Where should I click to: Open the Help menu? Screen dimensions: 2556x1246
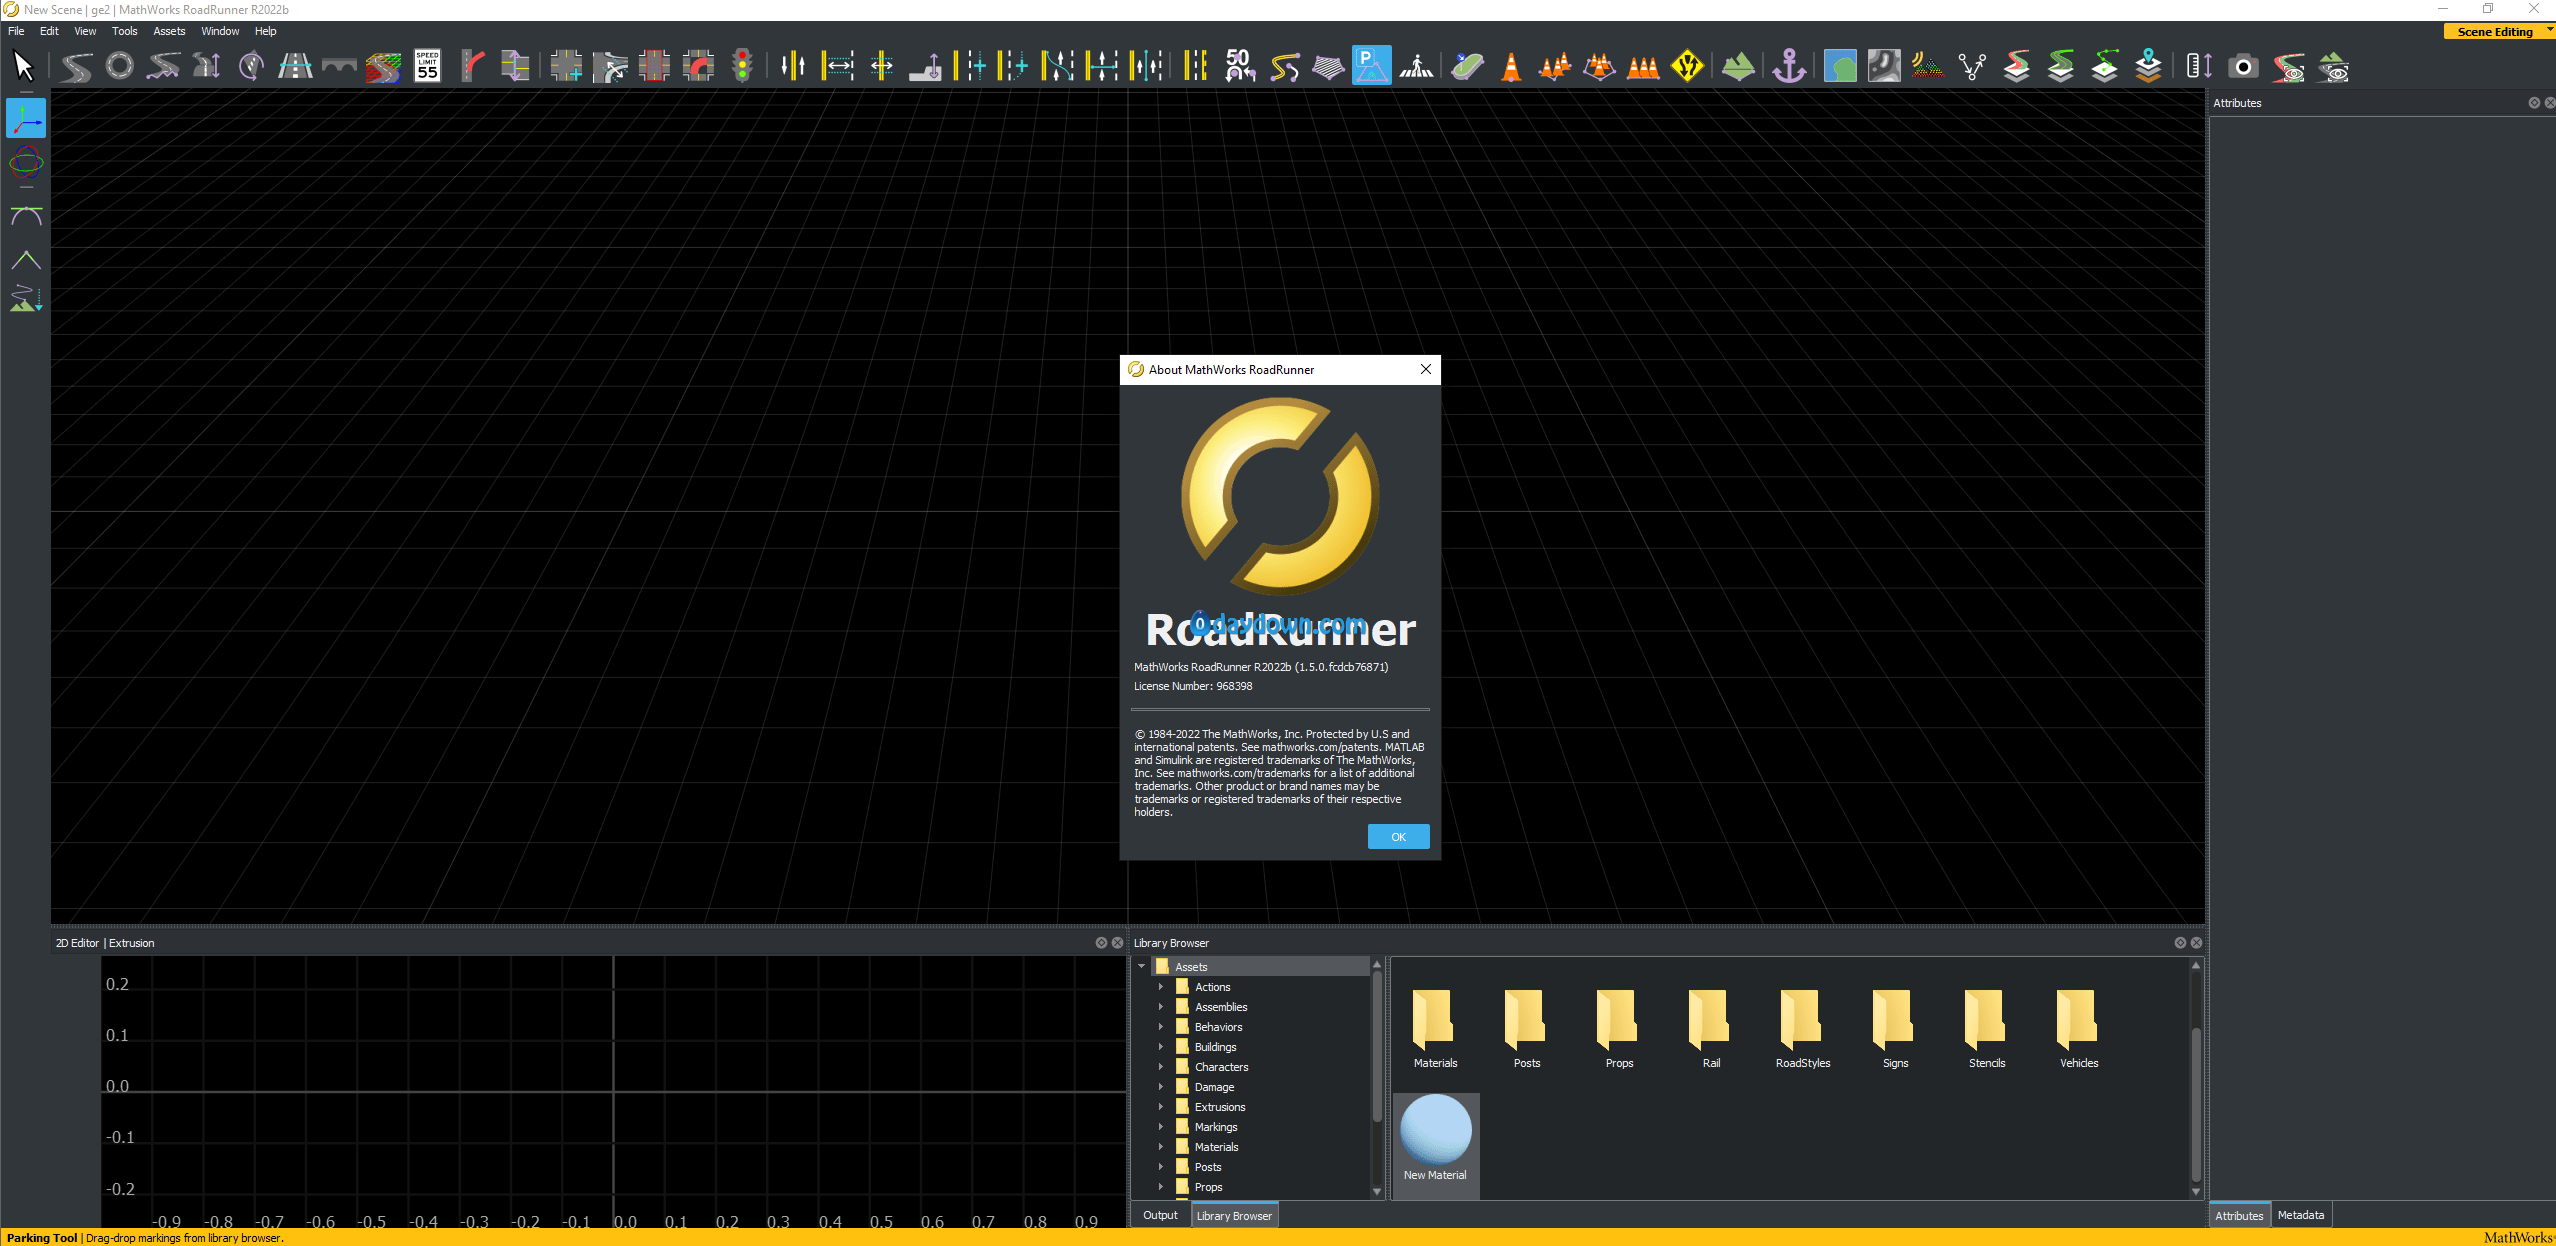[265, 31]
